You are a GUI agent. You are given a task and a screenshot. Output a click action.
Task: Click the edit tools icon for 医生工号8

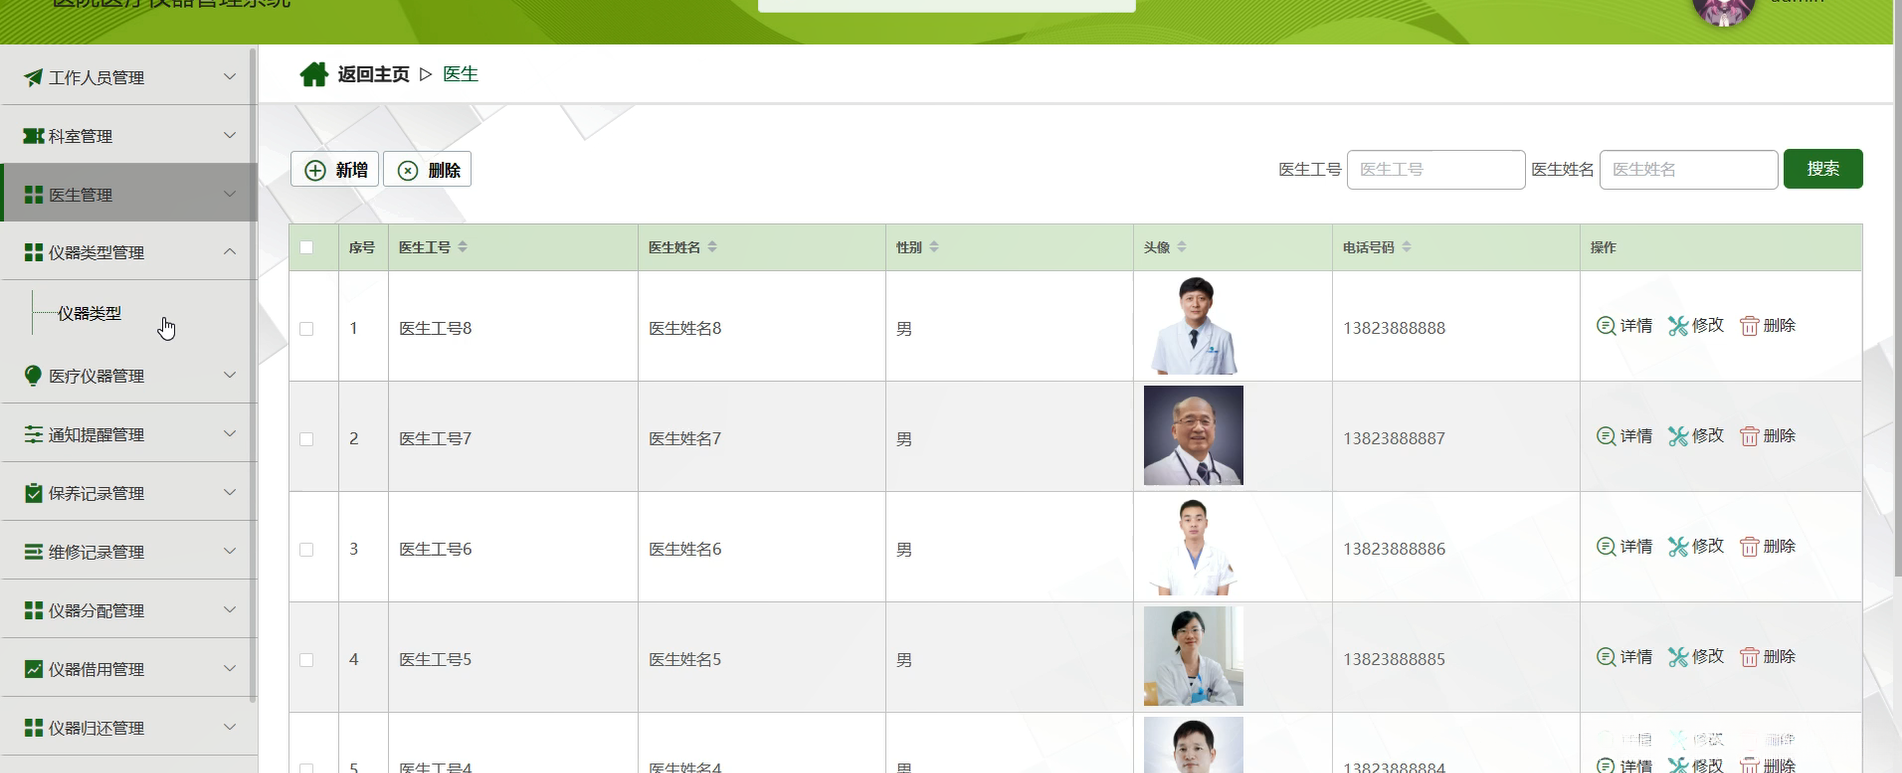tap(1678, 326)
